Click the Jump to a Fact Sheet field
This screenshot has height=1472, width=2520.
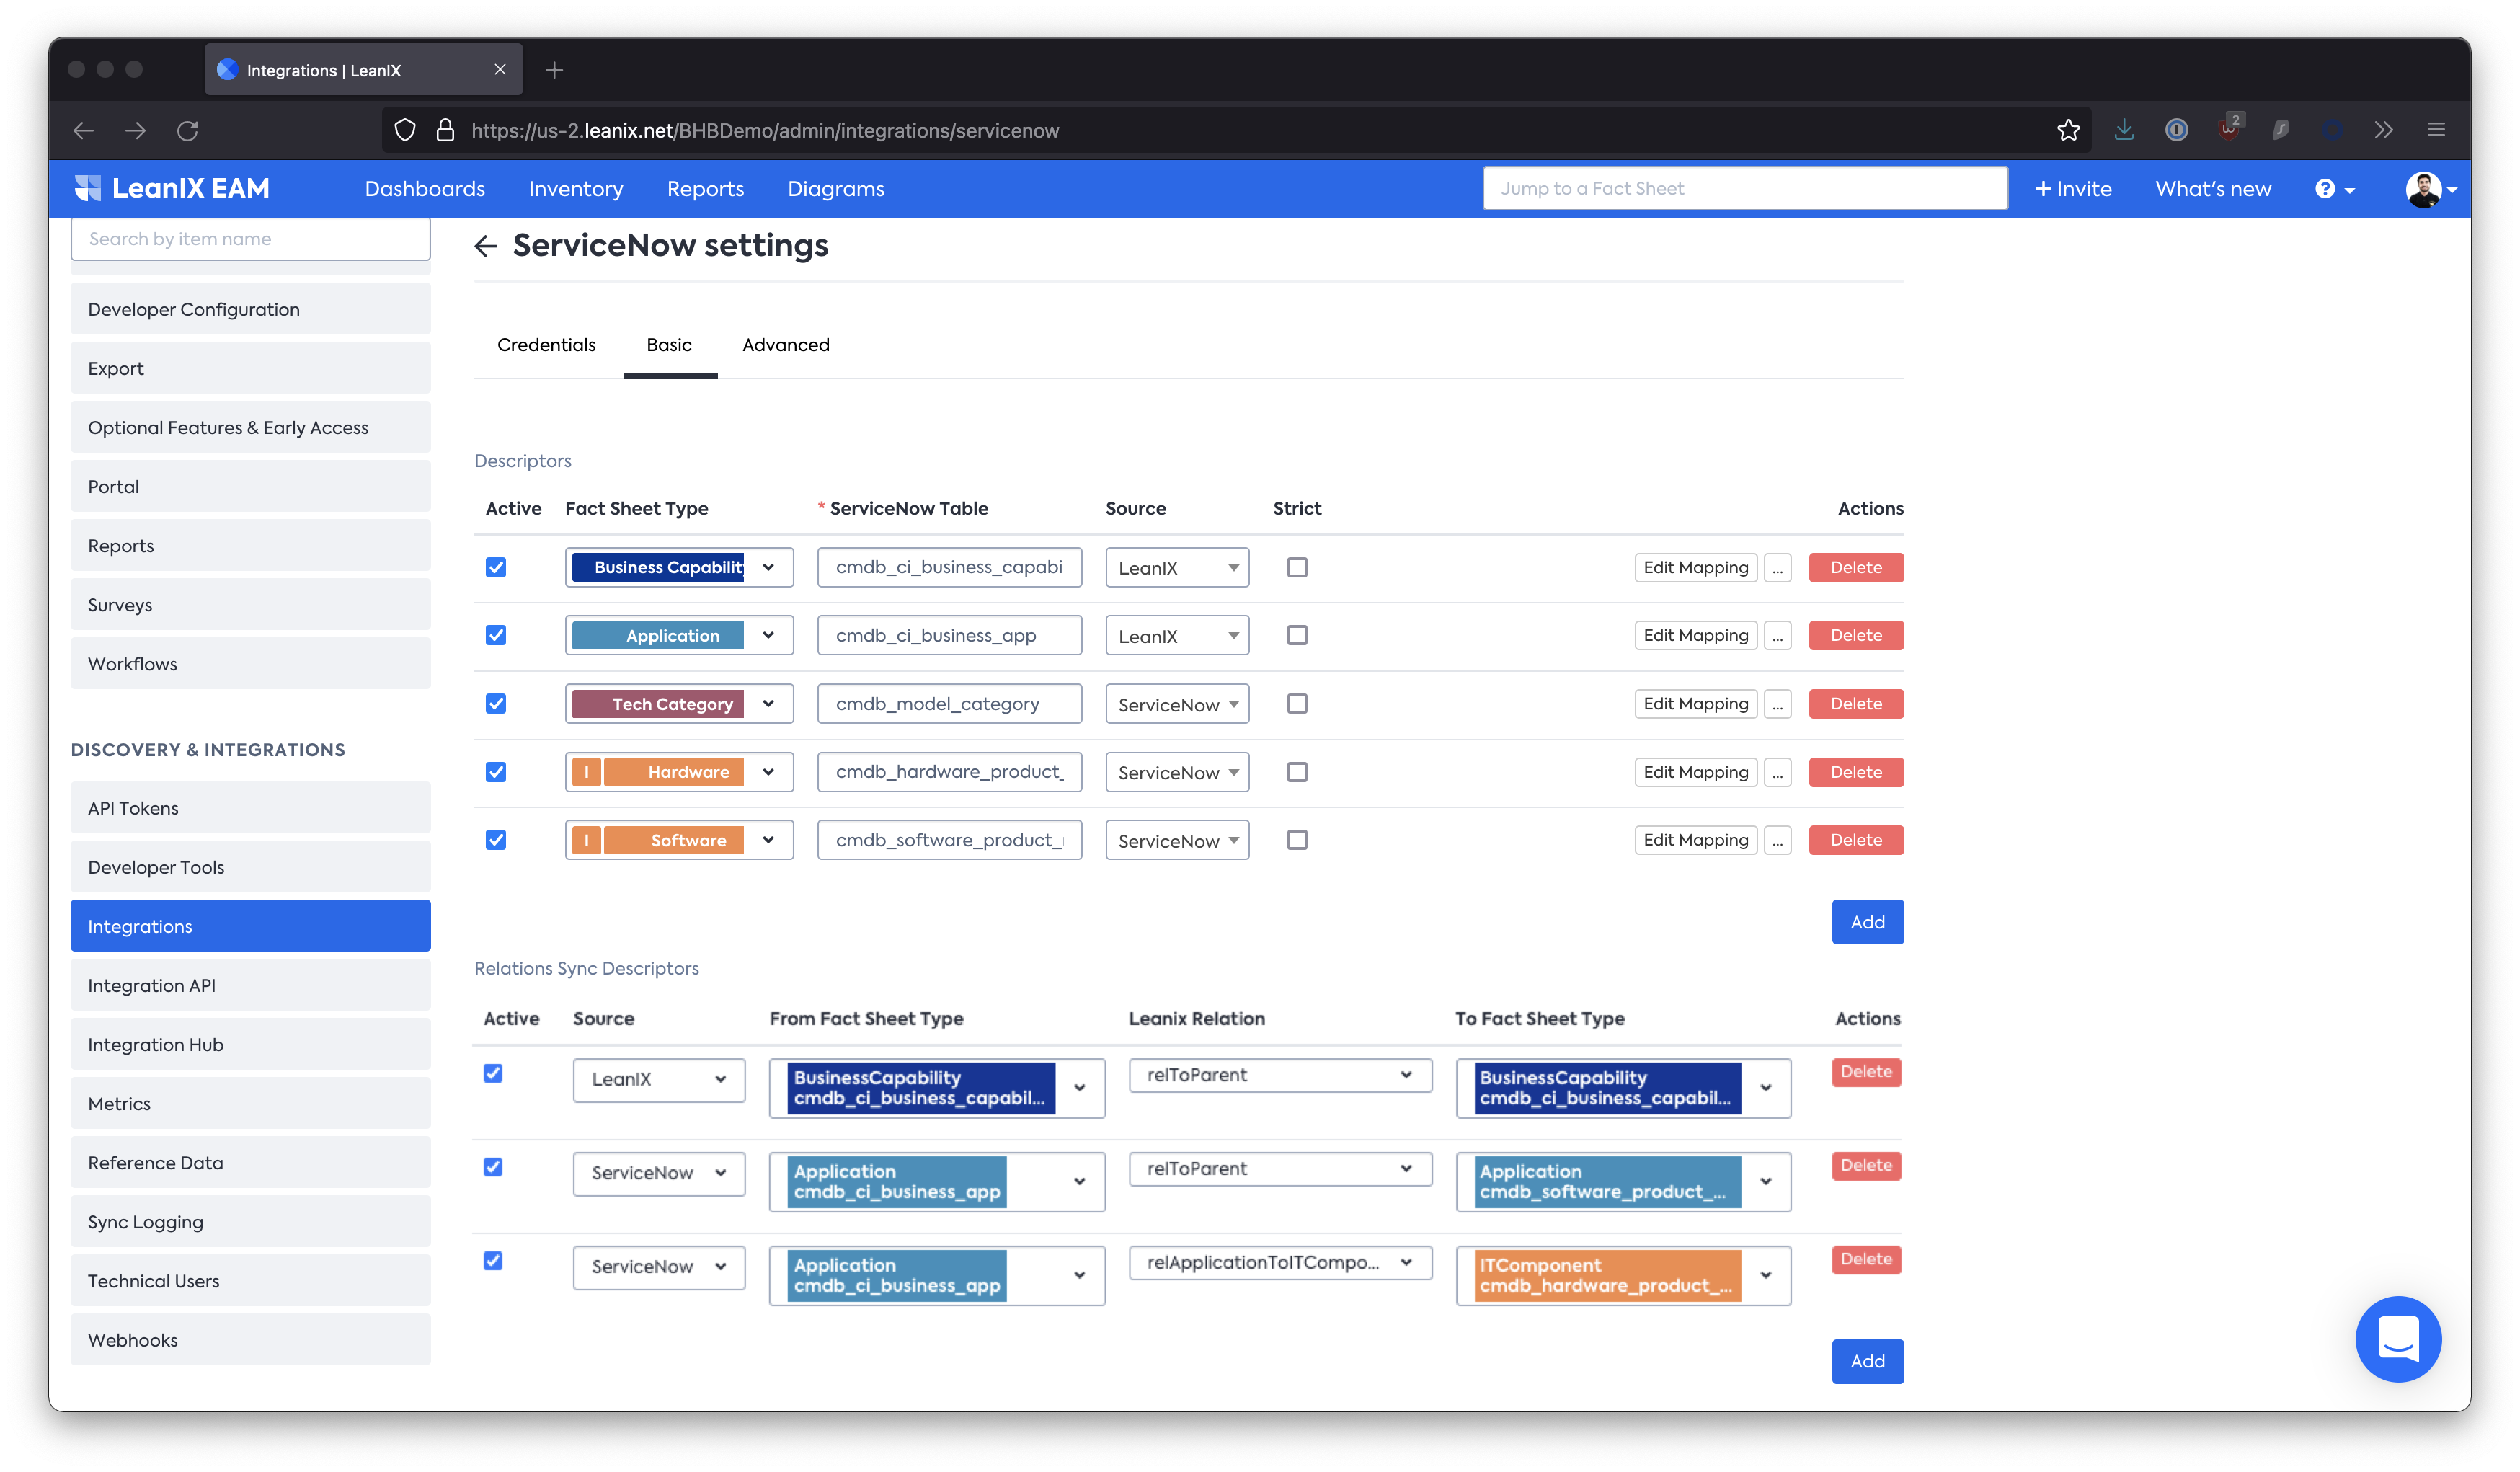(x=1744, y=189)
